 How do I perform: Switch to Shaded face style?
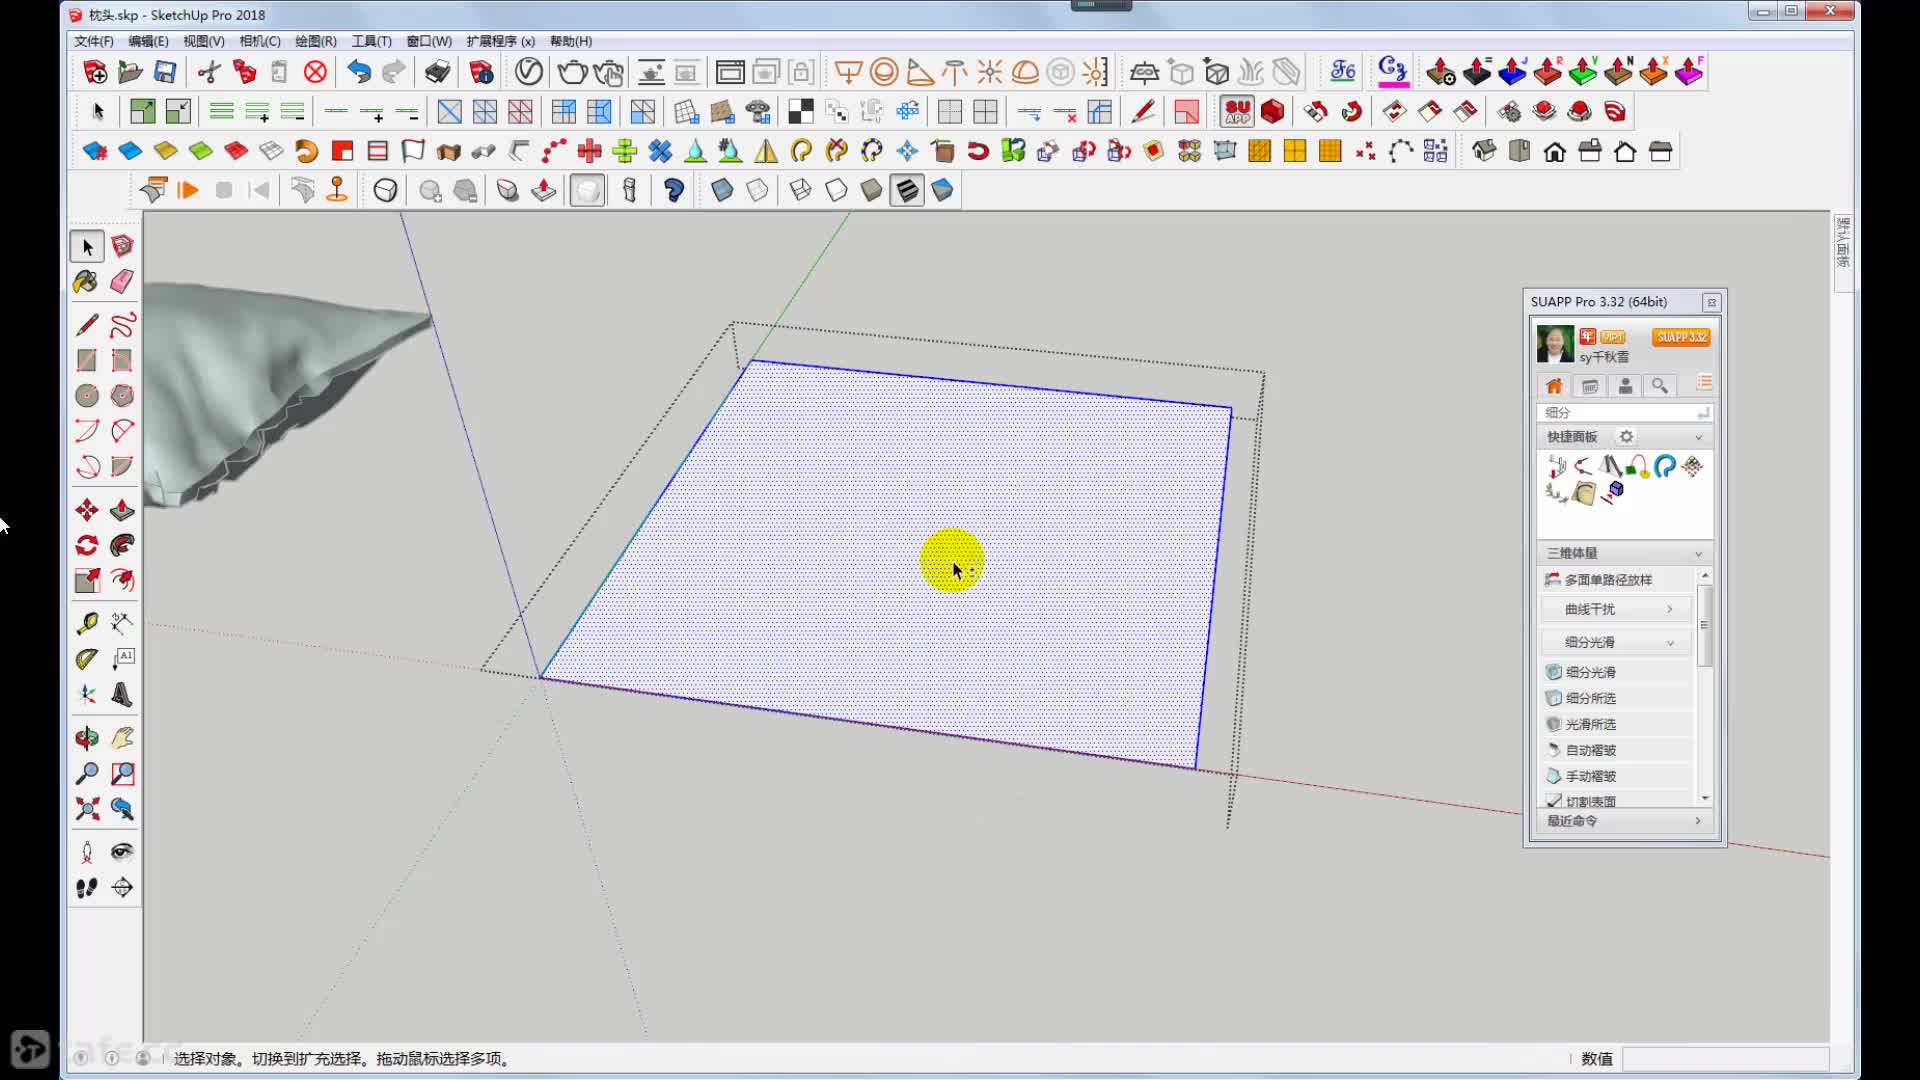click(871, 190)
